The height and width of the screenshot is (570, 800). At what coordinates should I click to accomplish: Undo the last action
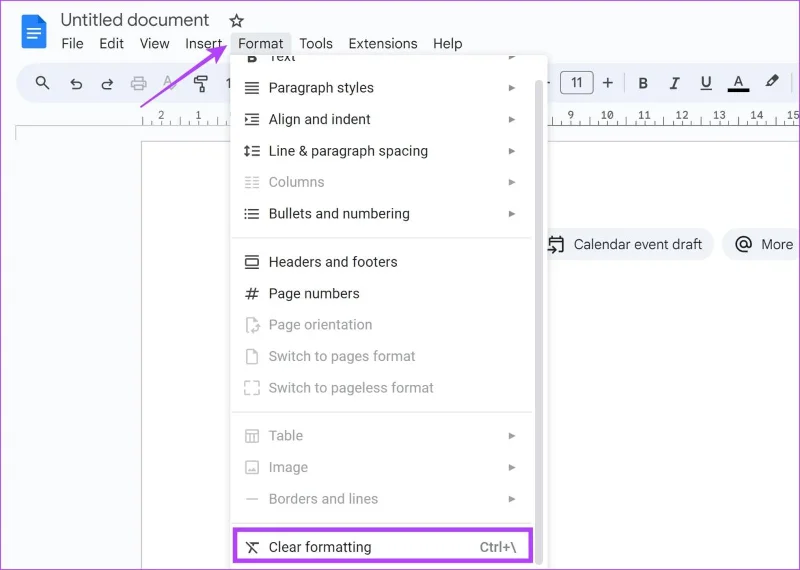pyautogui.click(x=76, y=83)
